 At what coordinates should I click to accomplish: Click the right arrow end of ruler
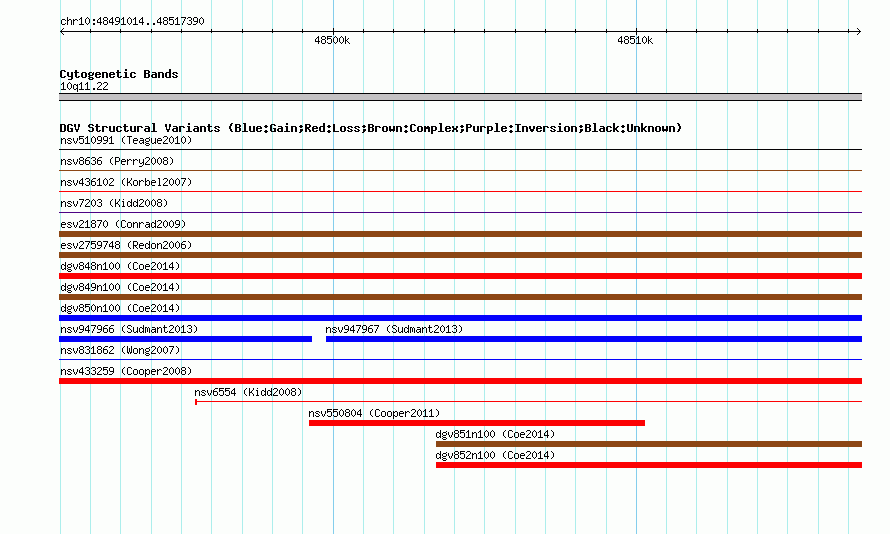(x=858, y=31)
